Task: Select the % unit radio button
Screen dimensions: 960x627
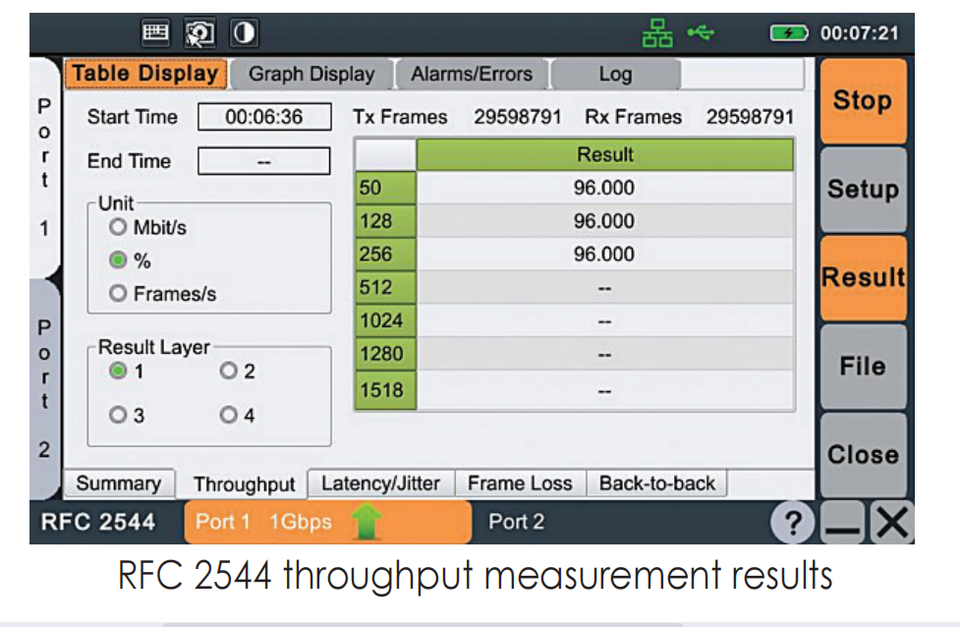Action: pyautogui.click(x=118, y=260)
